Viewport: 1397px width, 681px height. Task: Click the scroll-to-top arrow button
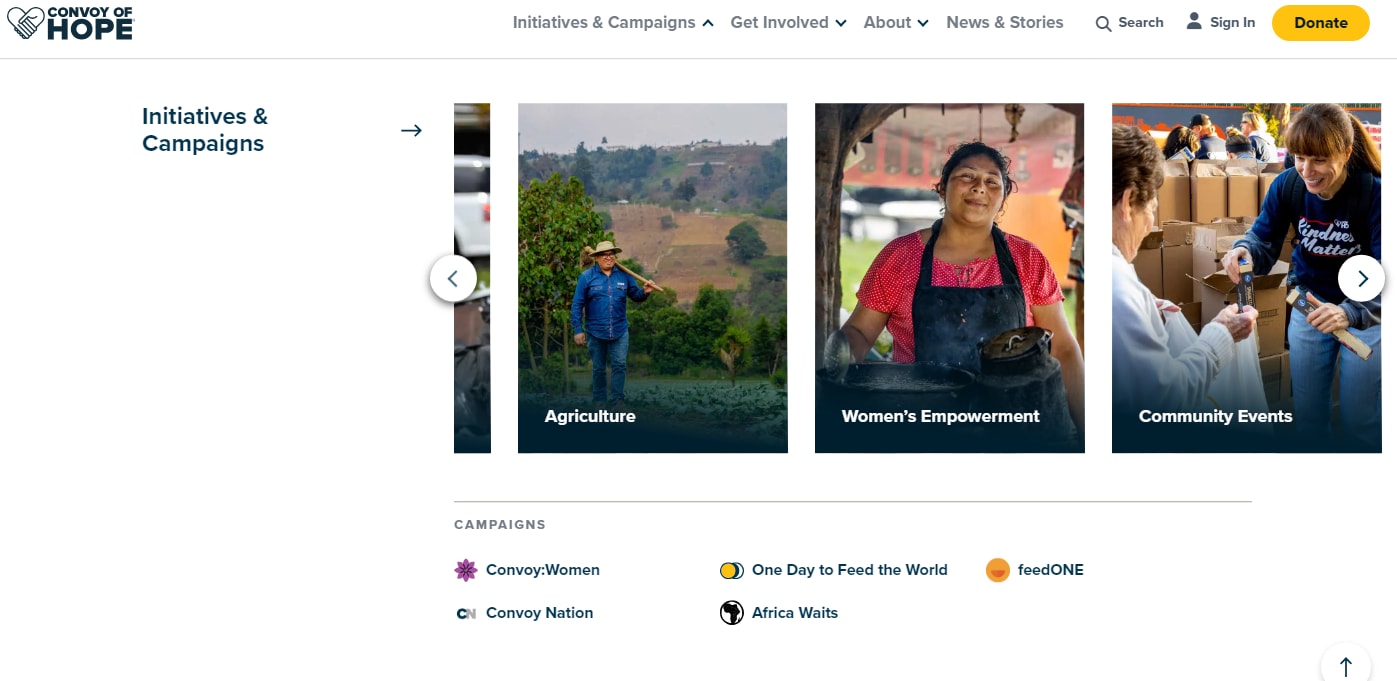pyautogui.click(x=1346, y=666)
